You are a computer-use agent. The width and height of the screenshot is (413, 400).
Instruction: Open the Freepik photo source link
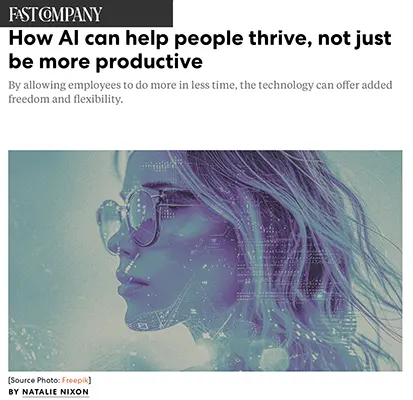[75, 380]
